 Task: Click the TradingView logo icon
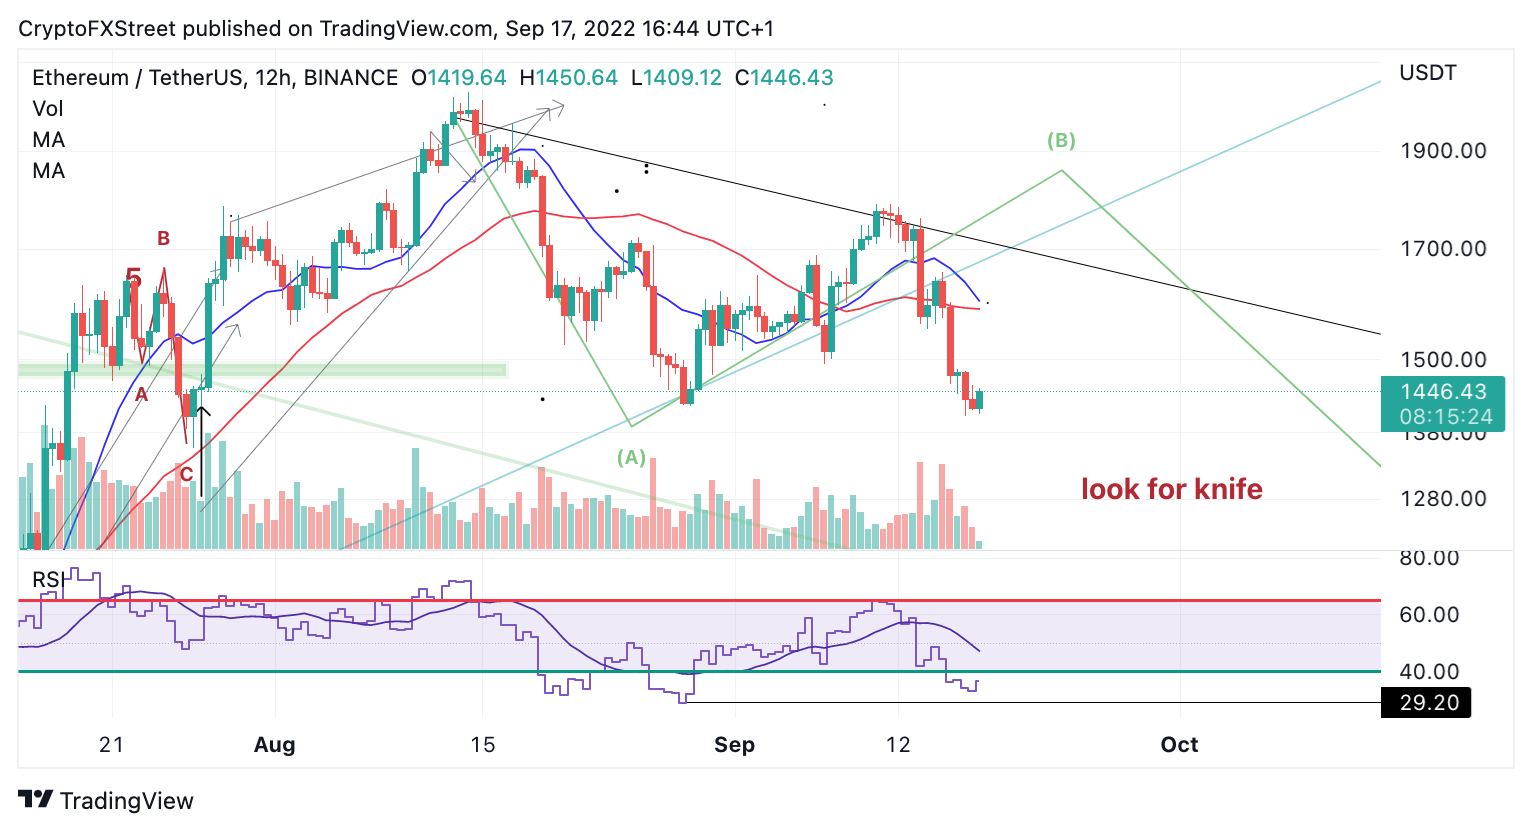click(35, 800)
